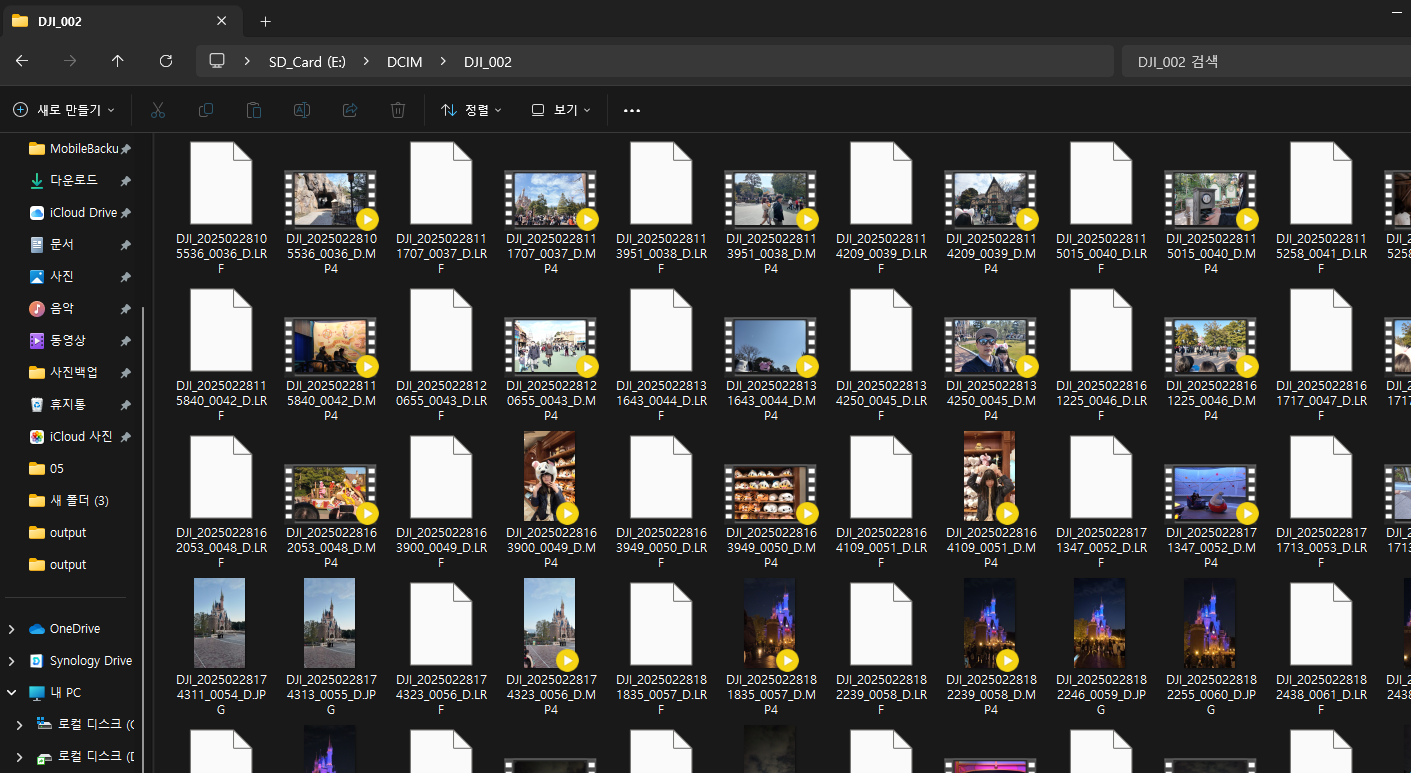Select video thumbnail DJI_20250228114209_0039_D.MP4
1411x773 pixels.
990,200
